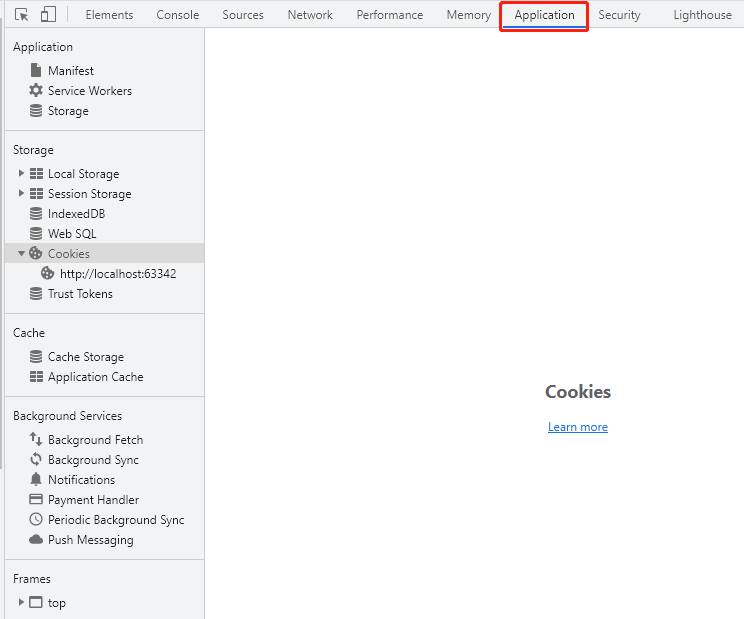Click the Web SQL database icon
The width and height of the screenshot is (744, 619).
(36, 233)
